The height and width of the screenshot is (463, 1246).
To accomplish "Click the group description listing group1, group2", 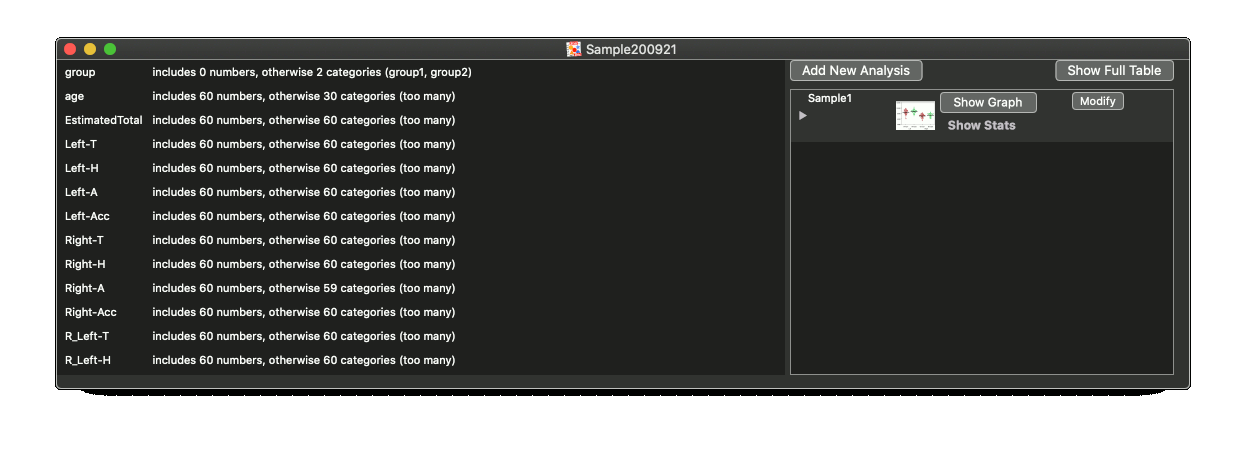I will pyautogui.click(x=312, y=72).
